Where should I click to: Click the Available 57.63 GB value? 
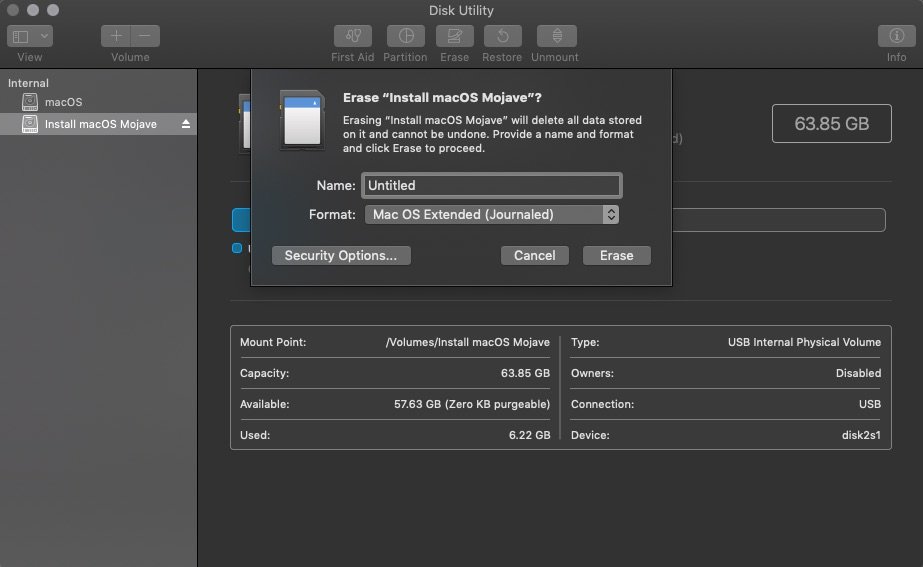click(x=472, y=404)
